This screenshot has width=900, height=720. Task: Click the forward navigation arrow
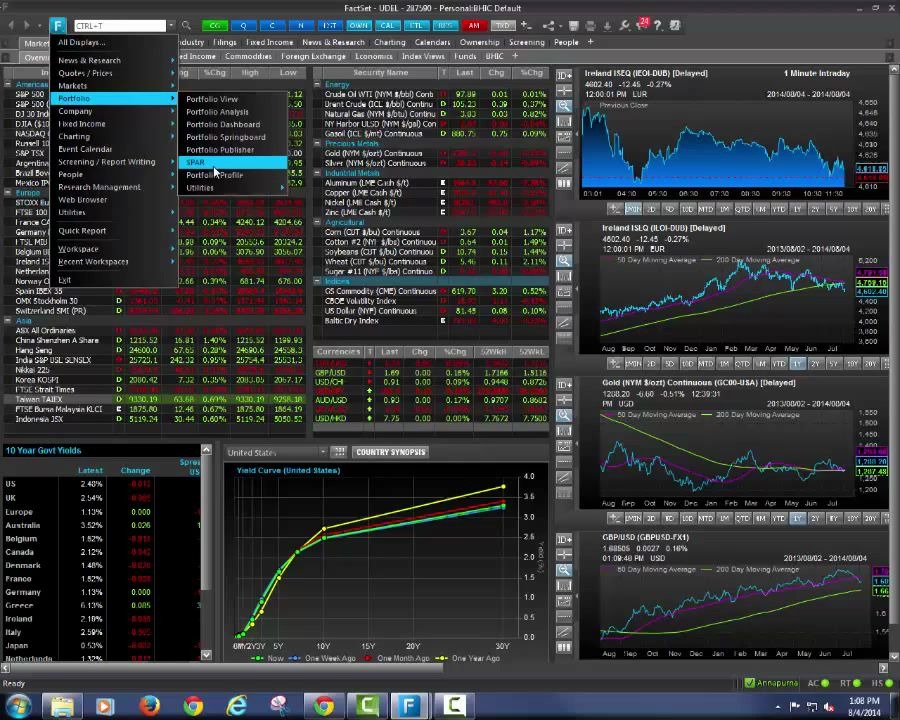pyautogui.click(x=26, y=25)
